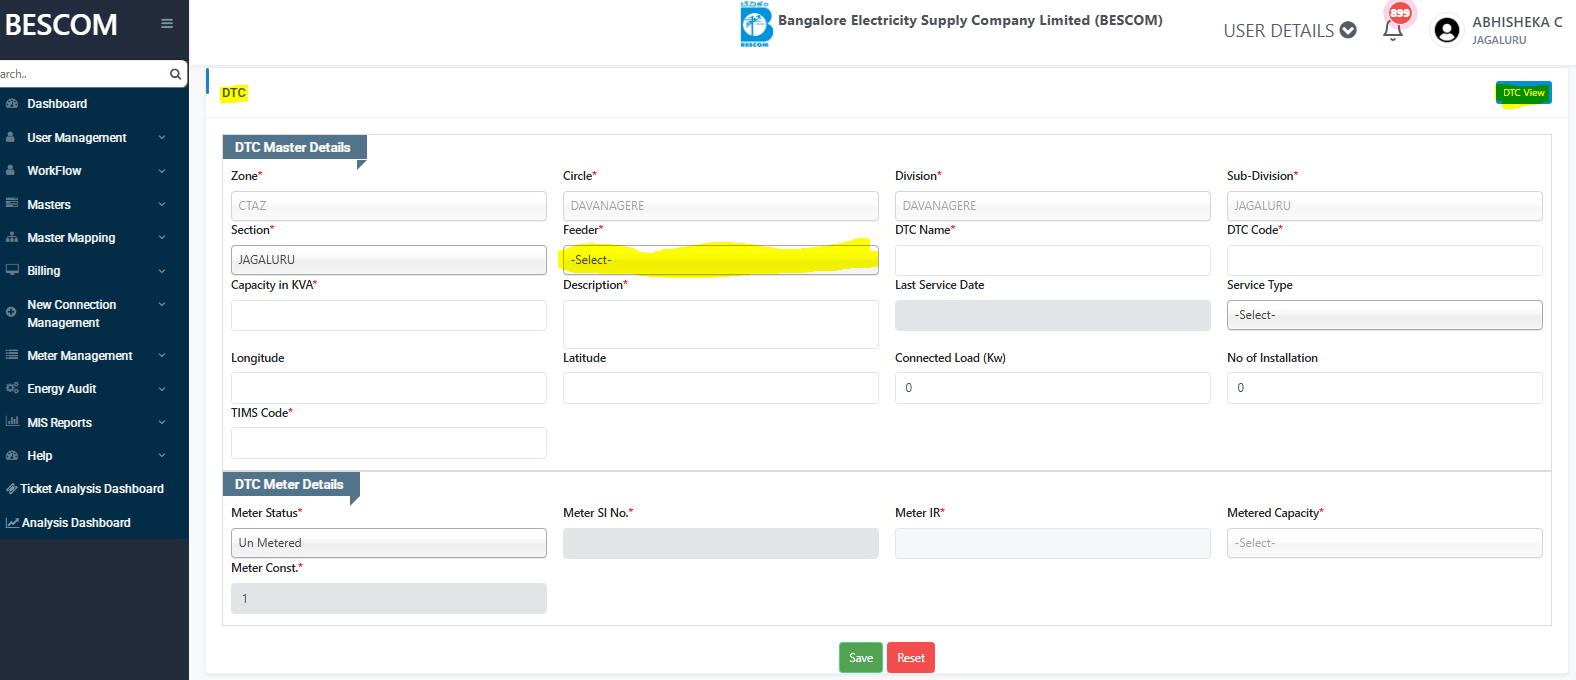Click the sidebar search input box
The height and width of the screenshot is (680, 1576).
pos(84,74)
